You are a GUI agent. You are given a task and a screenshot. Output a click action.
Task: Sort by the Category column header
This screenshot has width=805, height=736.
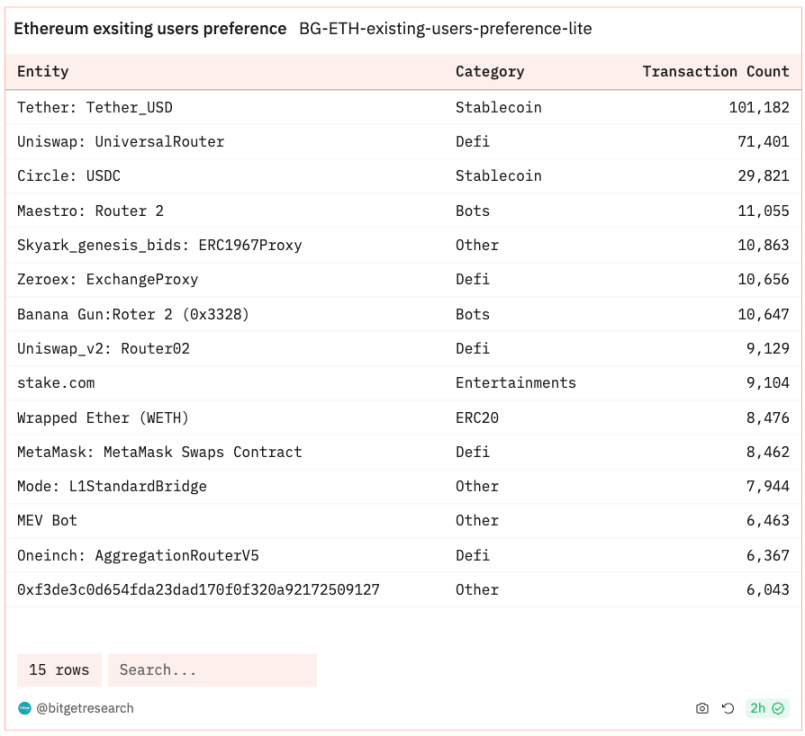(x=489, y=72)
